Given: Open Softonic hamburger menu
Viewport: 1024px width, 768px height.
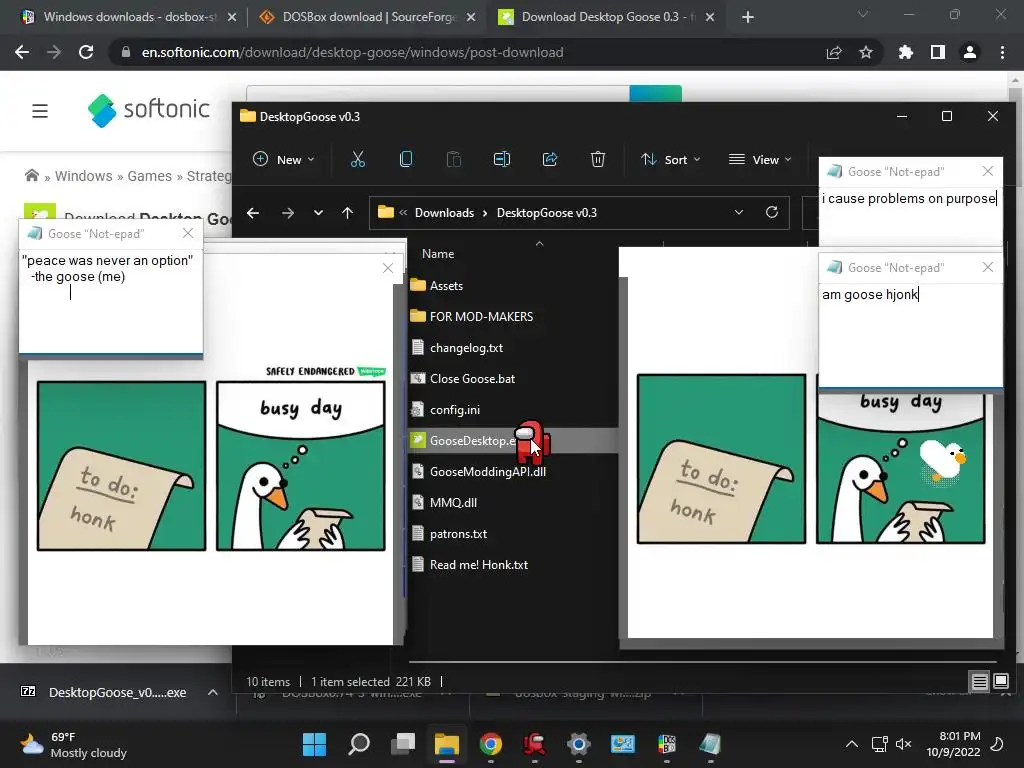Looking at the screenshot, I should click(40, 111).
